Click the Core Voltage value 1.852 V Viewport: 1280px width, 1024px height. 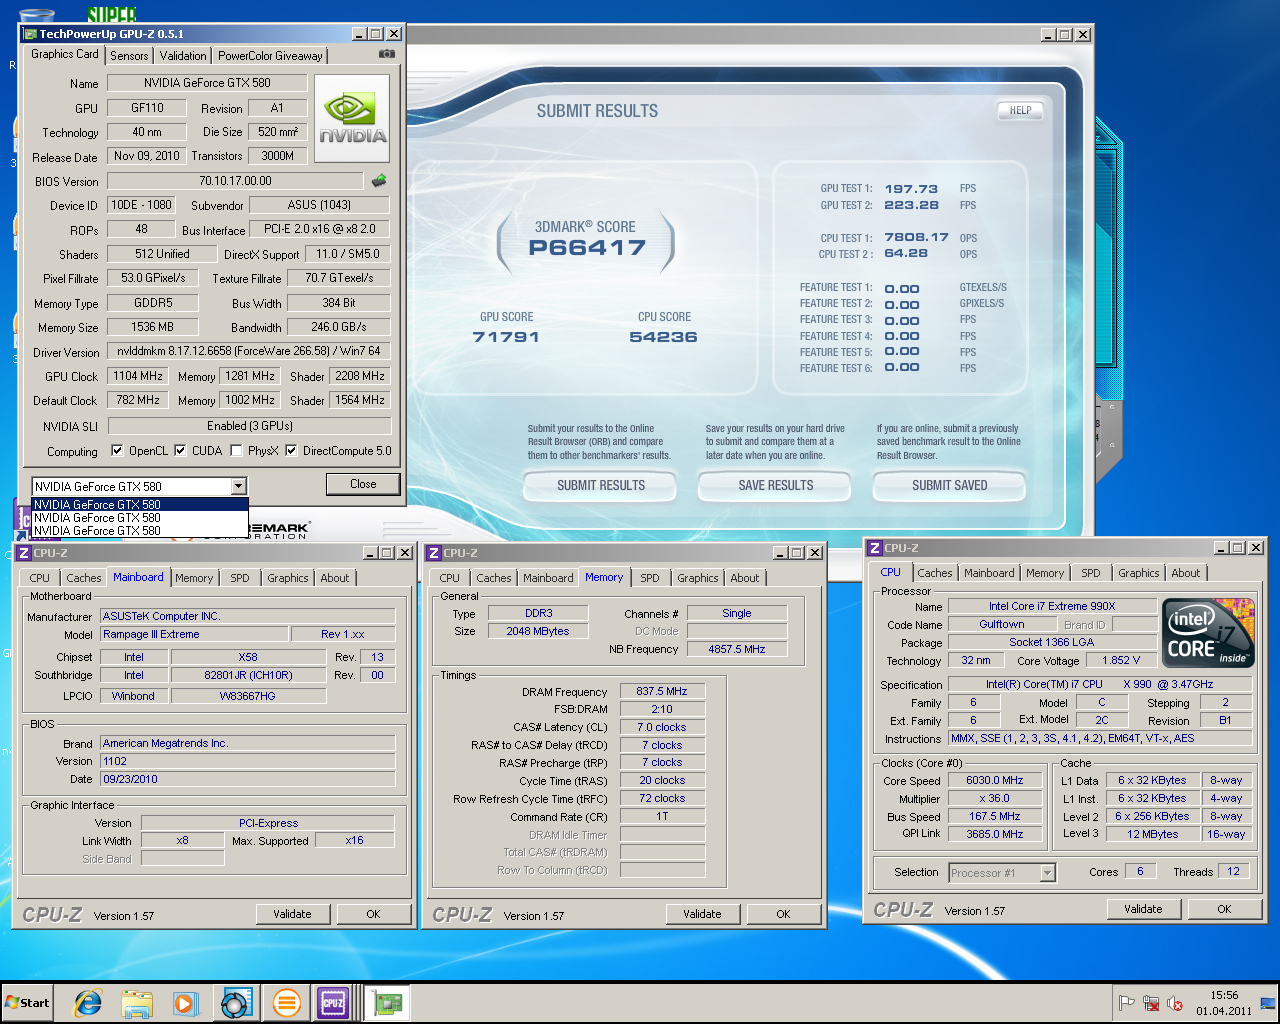pos(1120,660)
